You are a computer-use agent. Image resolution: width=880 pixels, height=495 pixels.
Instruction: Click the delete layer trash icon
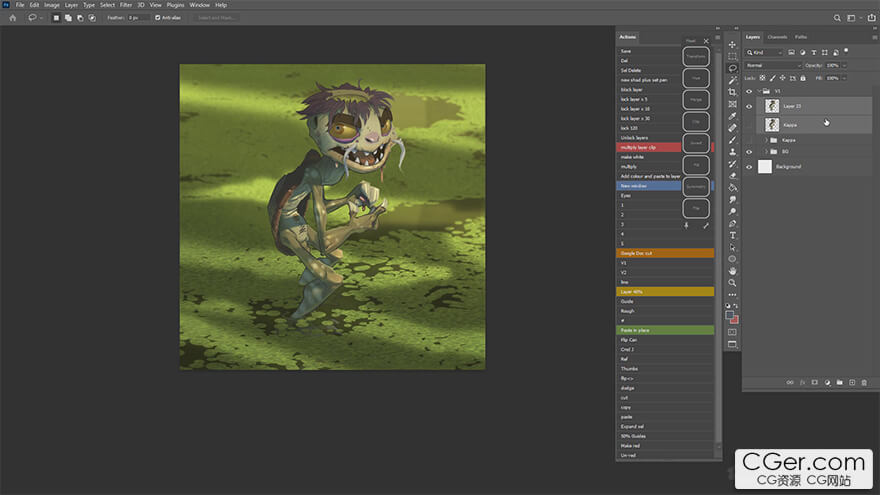864,382
